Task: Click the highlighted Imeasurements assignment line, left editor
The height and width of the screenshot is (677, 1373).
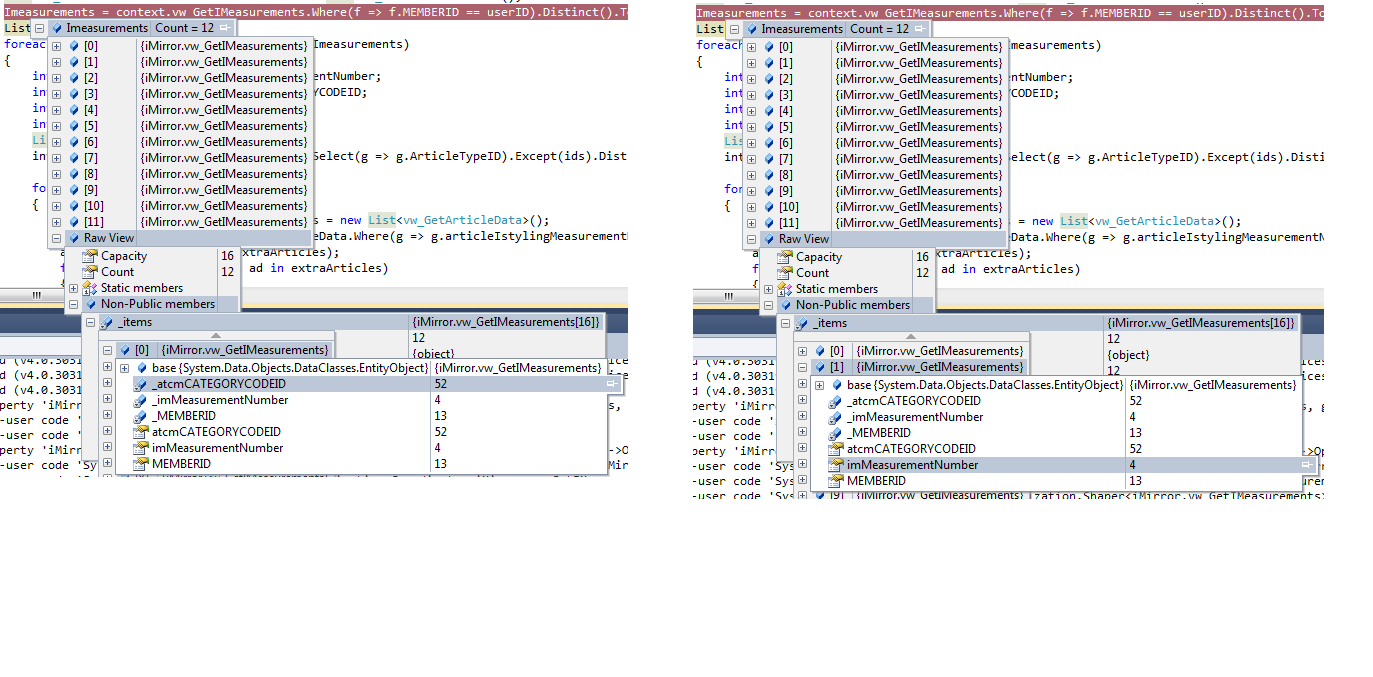Action: [314, 11]
